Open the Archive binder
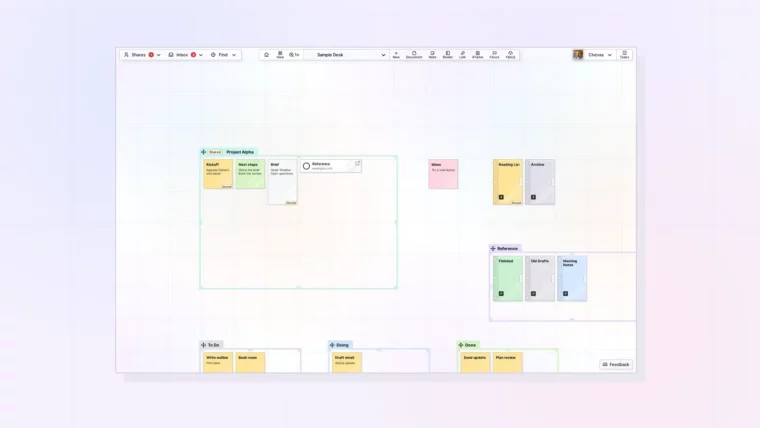Image resolution: width=760 pixels, height=428 pixels. (540, 182)
